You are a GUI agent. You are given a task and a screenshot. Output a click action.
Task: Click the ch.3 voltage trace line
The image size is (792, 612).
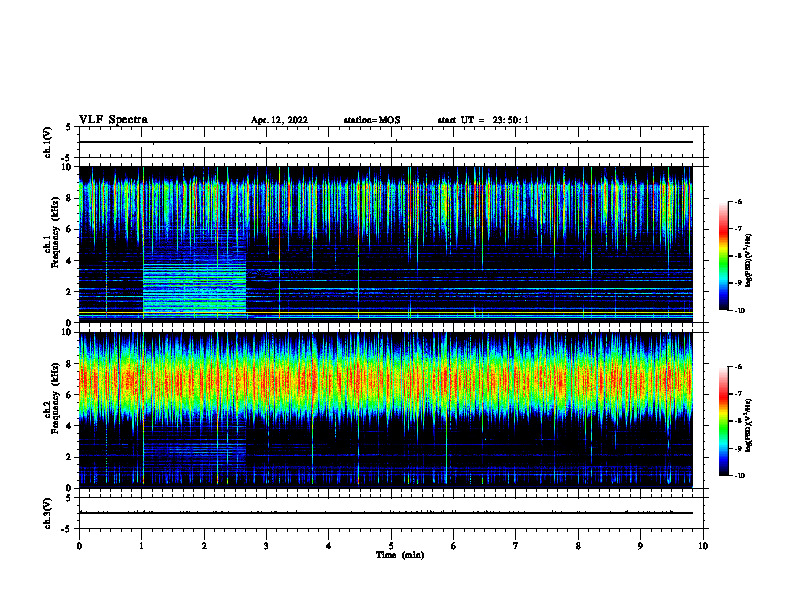[x=385, y=513]
